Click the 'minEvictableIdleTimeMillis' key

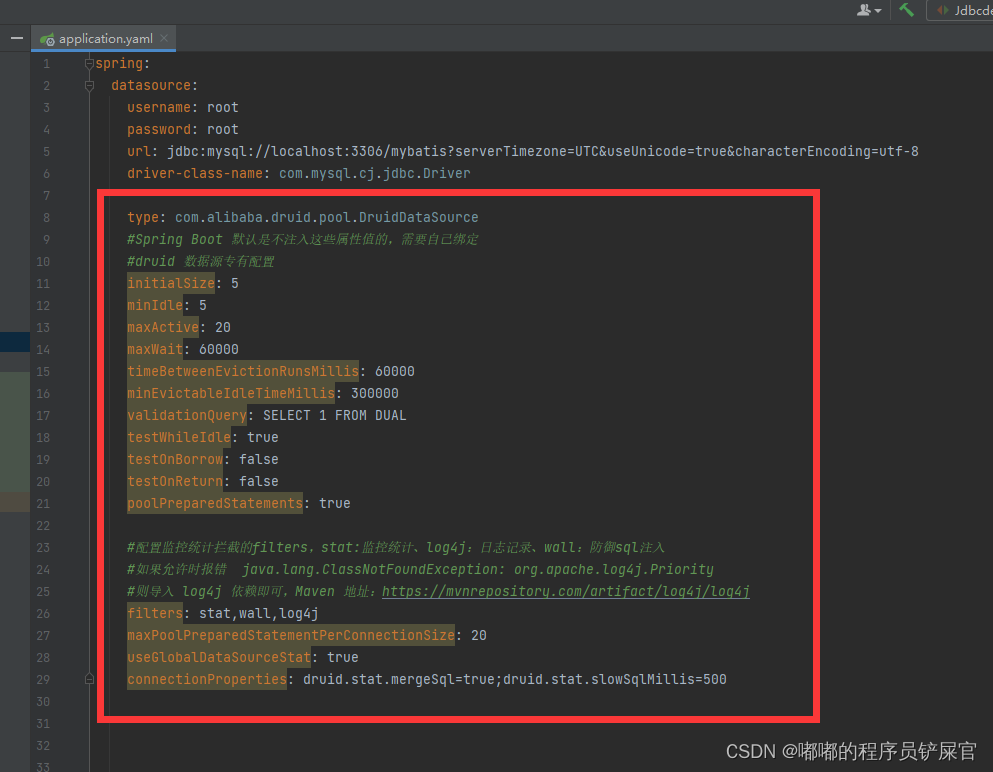(231, 393)
